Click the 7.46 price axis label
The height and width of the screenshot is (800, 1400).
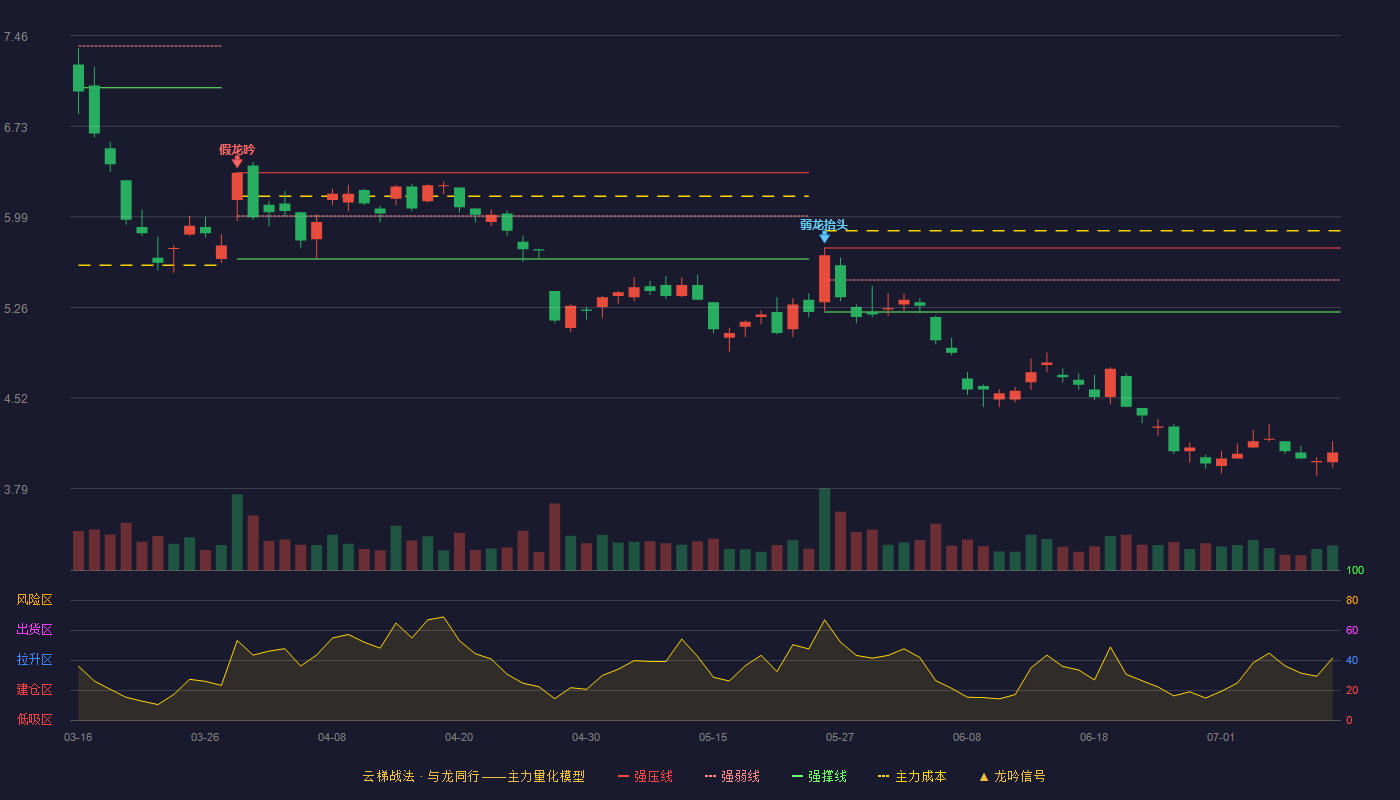[15, 37]
